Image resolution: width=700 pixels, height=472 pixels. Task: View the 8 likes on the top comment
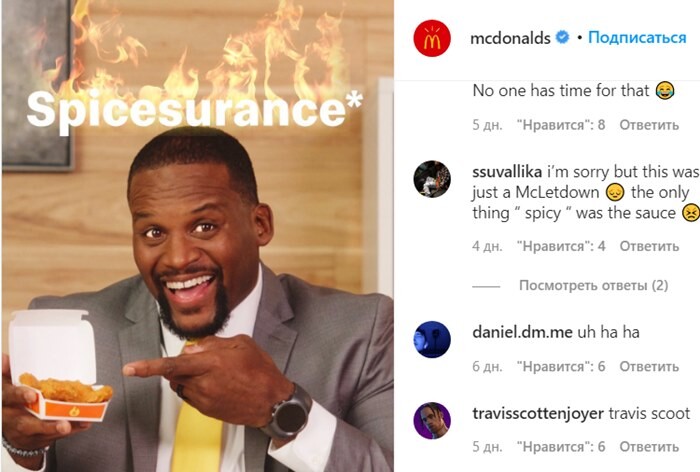561,125
